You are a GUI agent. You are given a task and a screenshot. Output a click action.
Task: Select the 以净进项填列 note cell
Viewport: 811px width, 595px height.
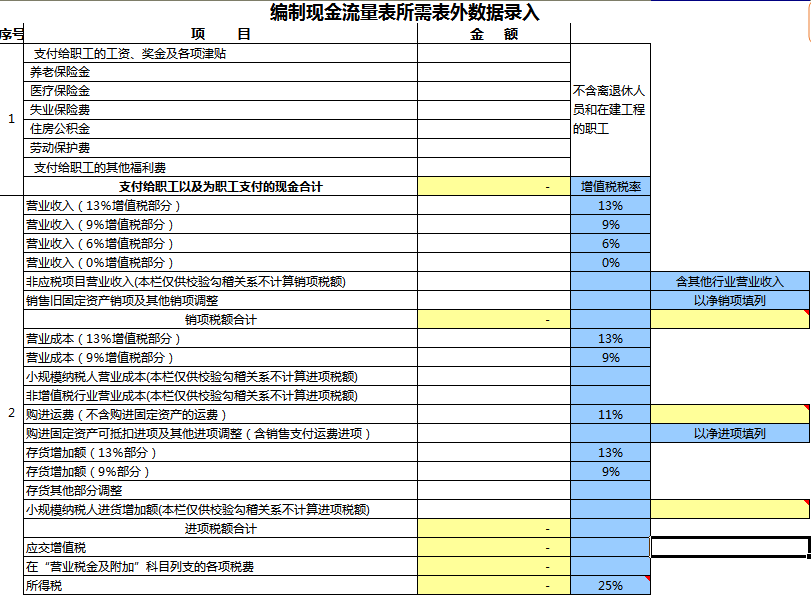(730, 431)
